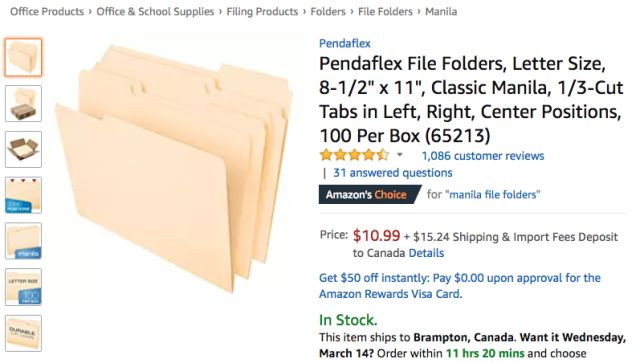
Task: Go to Office Products breadcrumb
Action: click(47, 11)
